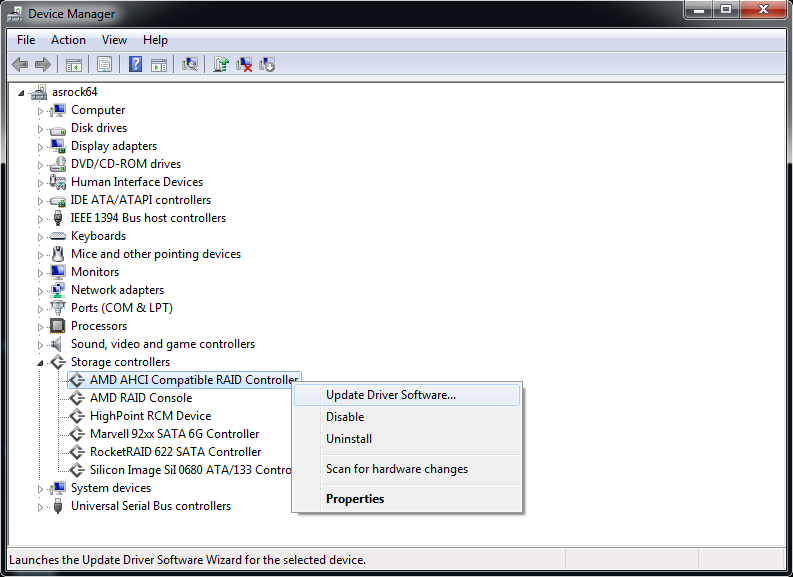Image resolution: width=793 pixels, height=577 pixels.
Task: Click the Human Interface Devices category icon
Action: (x=58, y=182)
